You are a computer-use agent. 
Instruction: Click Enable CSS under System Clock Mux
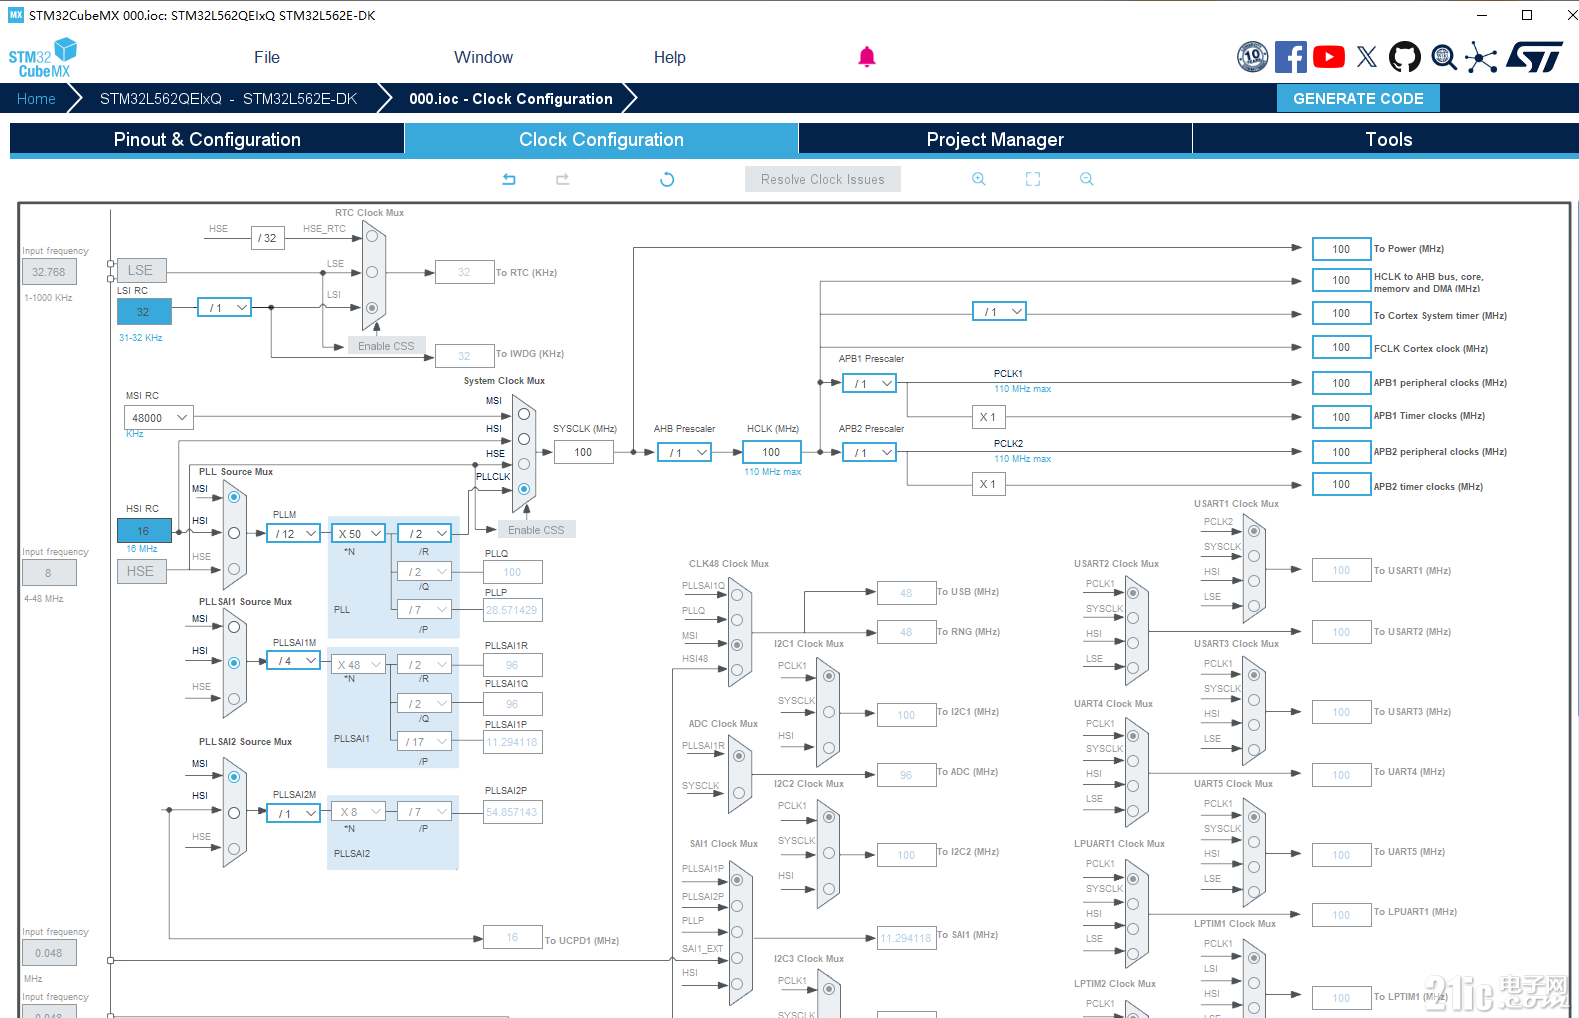click(x=536, y=530)
